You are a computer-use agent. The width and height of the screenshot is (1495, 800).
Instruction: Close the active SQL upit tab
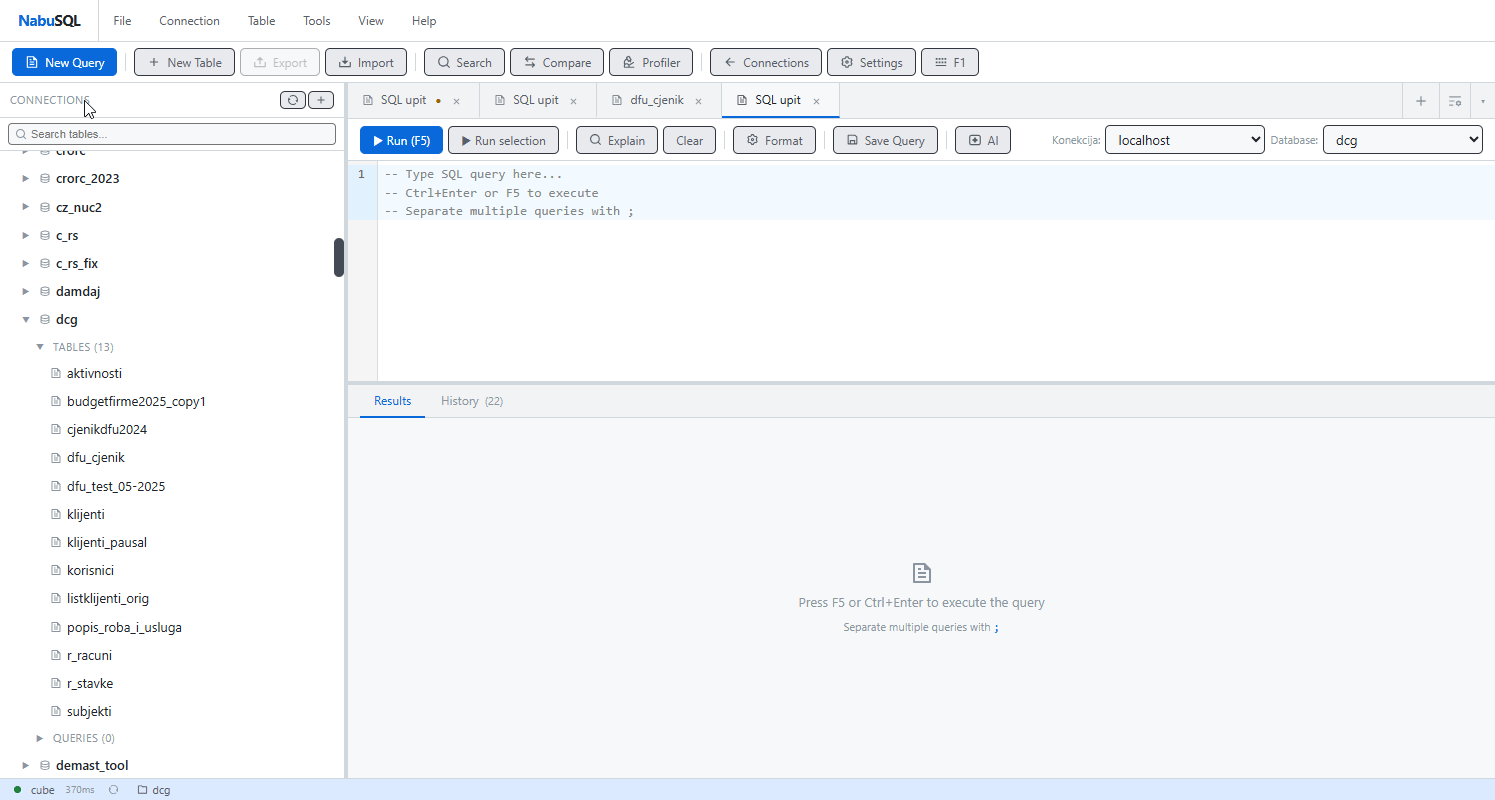(x=816, y=101)
